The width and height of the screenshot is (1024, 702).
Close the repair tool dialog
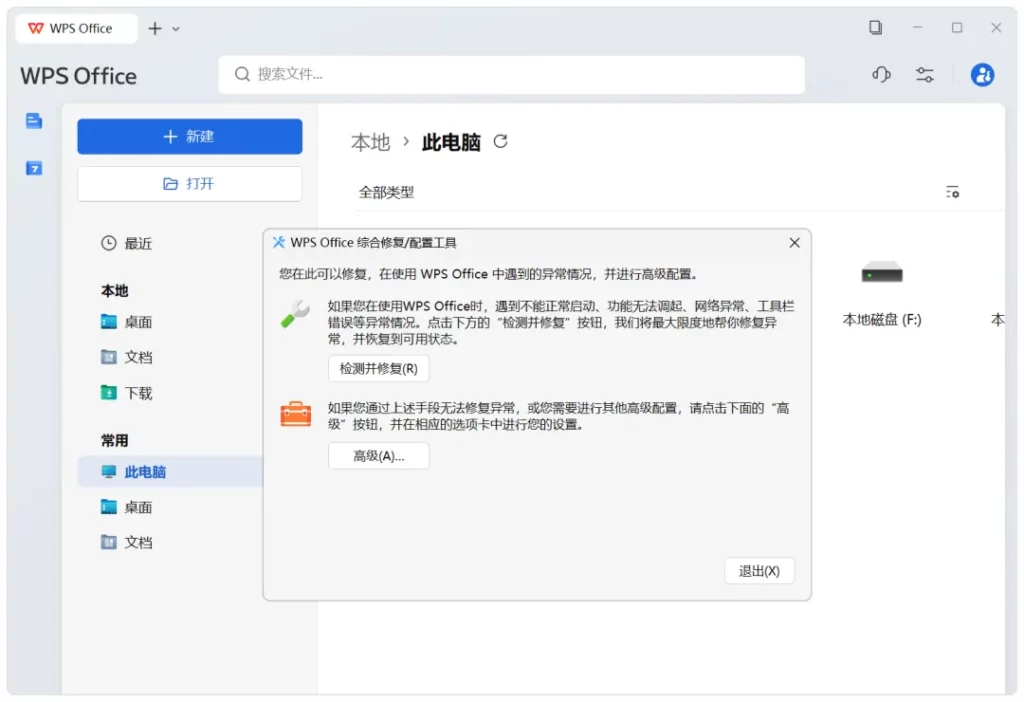coord(794,243)
